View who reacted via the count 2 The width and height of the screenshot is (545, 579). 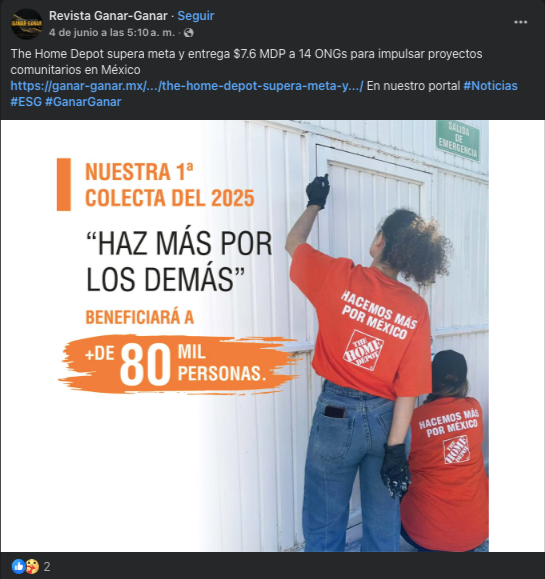[x=47, y=566]
